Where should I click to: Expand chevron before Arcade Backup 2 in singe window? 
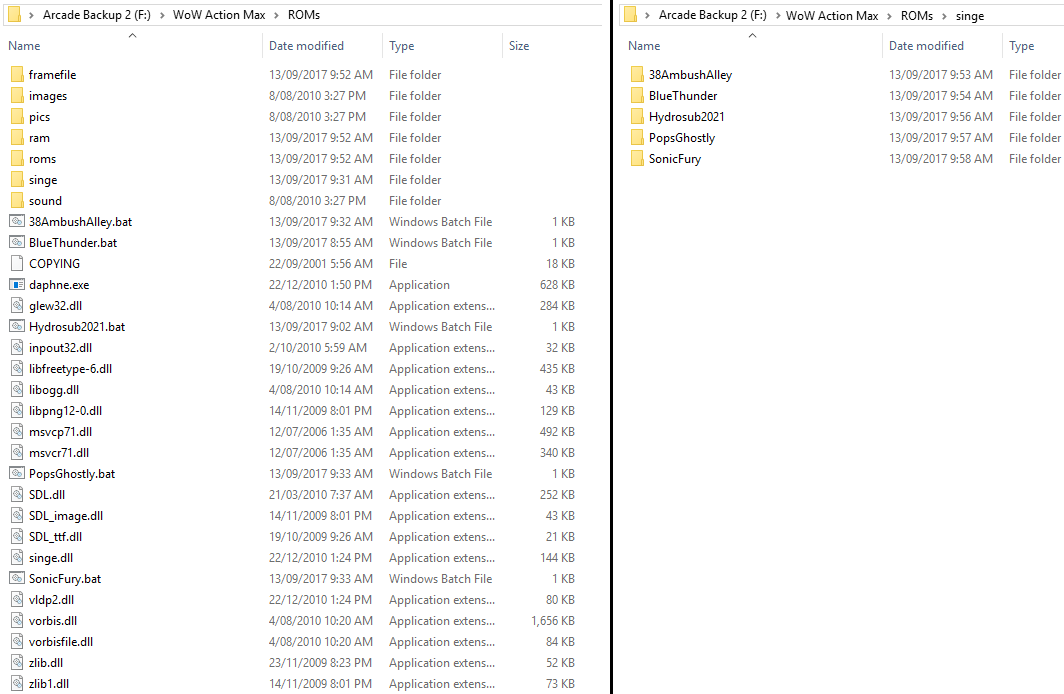[x=647, y=15]
